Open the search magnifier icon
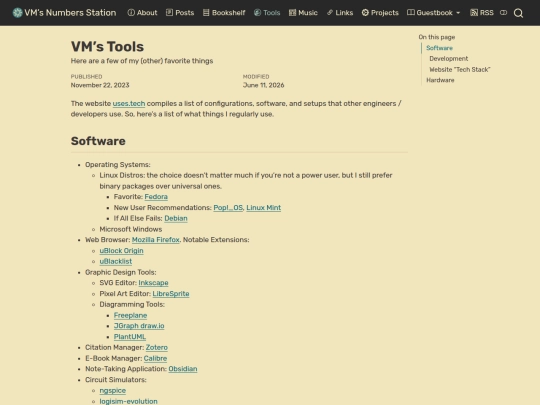 click(518, 13)
